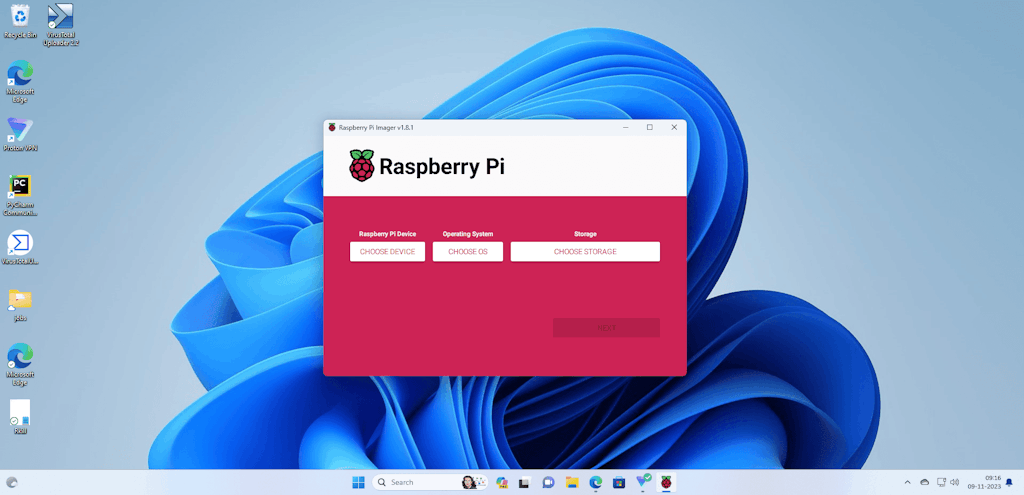Click the disabled NEXT button
Viewport: 1024px width, 495px height.
(606, 328)
